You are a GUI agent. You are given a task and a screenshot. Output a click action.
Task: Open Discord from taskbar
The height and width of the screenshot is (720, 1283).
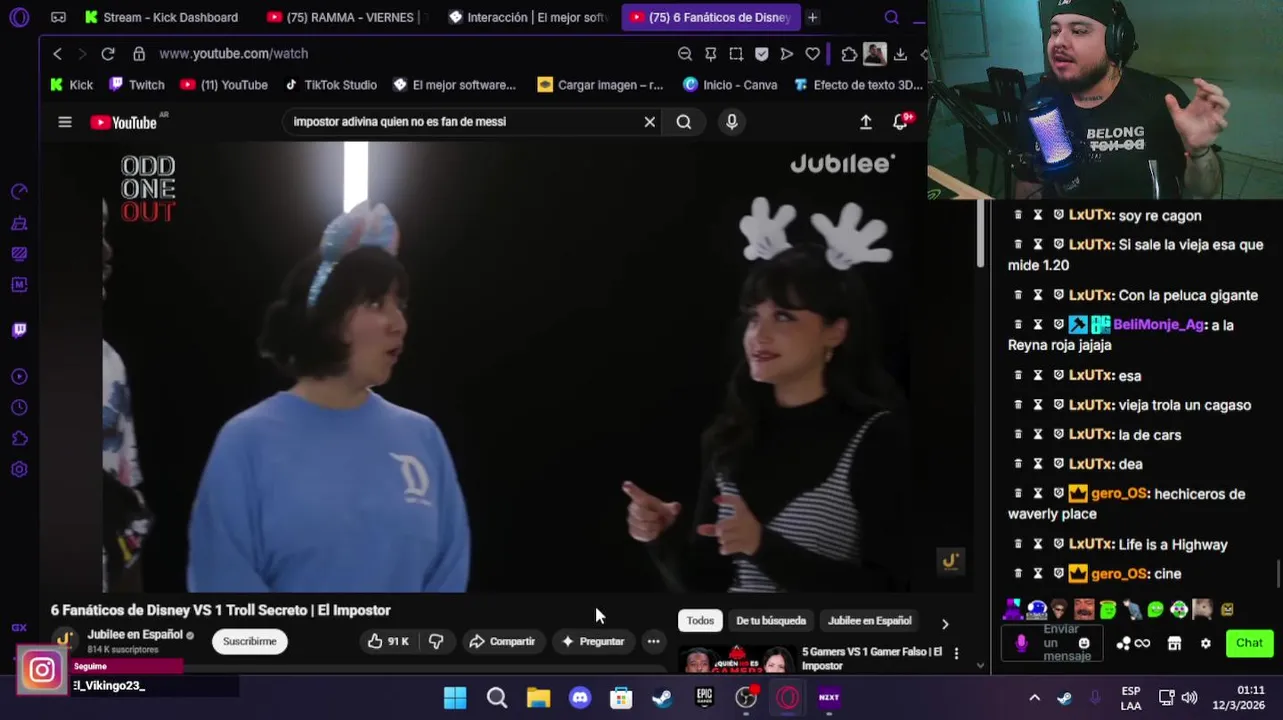click(580, 697)
